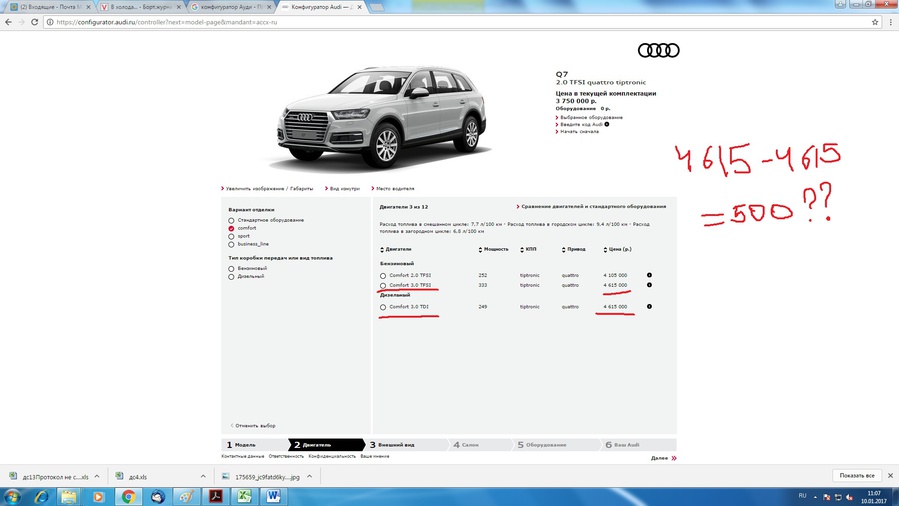
Task: Open Место водителя link
Action: (393, 189)
